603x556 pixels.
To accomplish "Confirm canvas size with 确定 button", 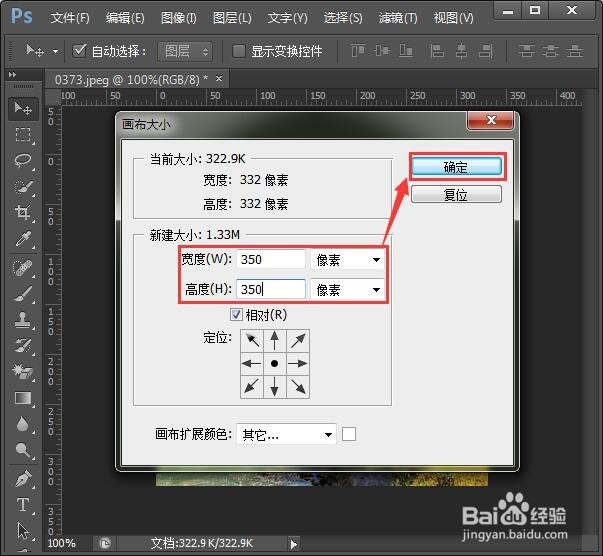I will point(456,167).
